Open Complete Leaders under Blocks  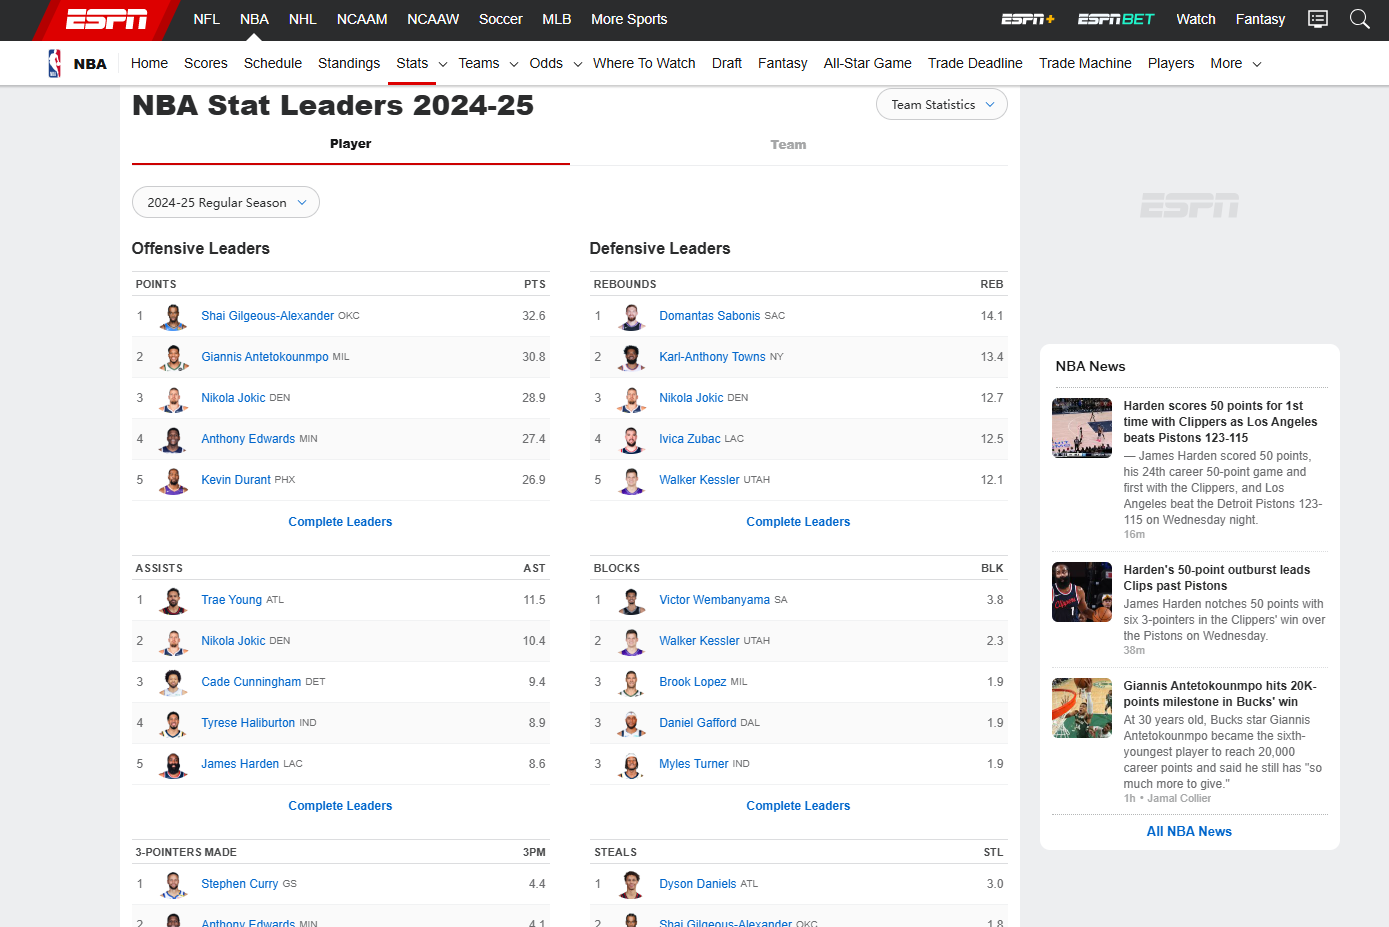pos(798,806)
